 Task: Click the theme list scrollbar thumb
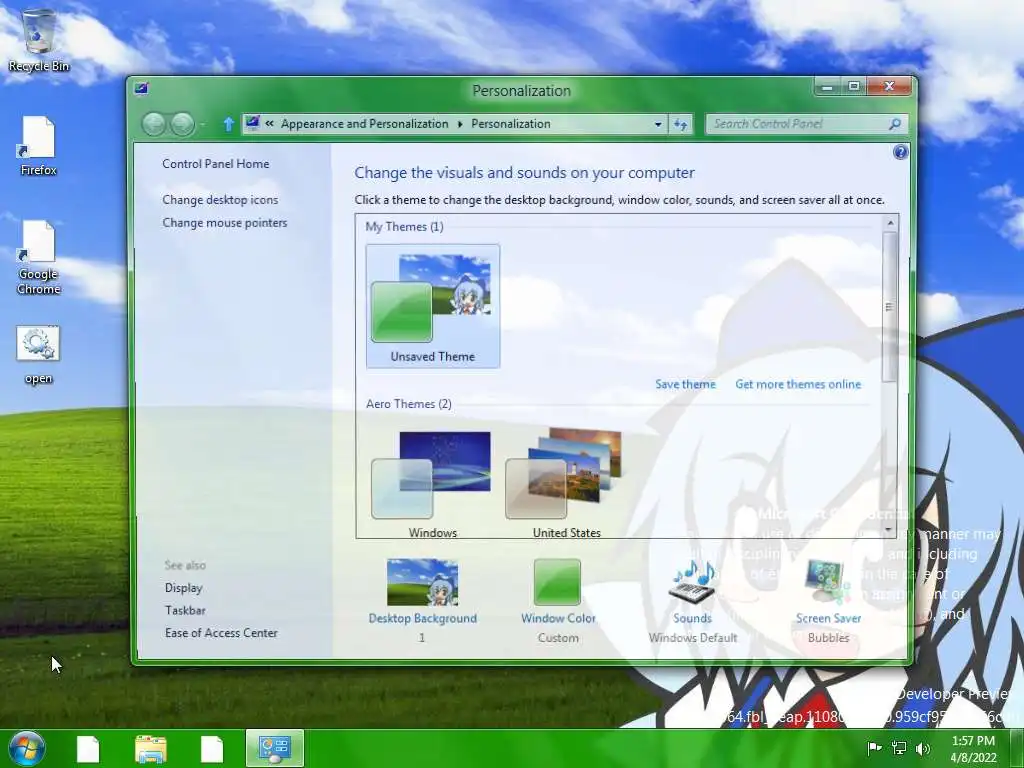point(889,306)
